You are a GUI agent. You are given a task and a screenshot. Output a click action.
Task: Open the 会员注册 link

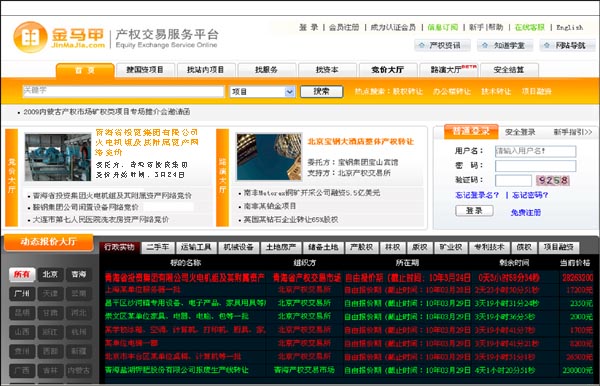point(344,27)
